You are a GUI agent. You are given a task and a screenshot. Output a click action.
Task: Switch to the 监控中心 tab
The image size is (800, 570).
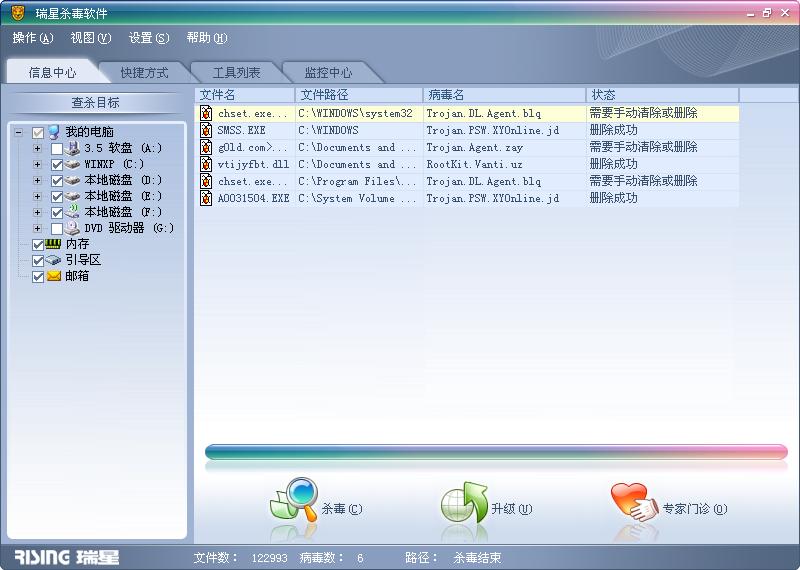[x=328, y=72]
